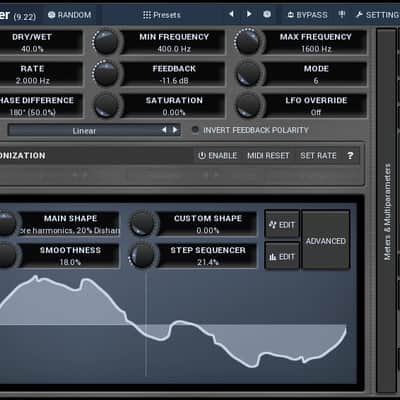Screen dimensions: 400x400
Task: Click the icon next to Bypass
Action: [342, 14]
